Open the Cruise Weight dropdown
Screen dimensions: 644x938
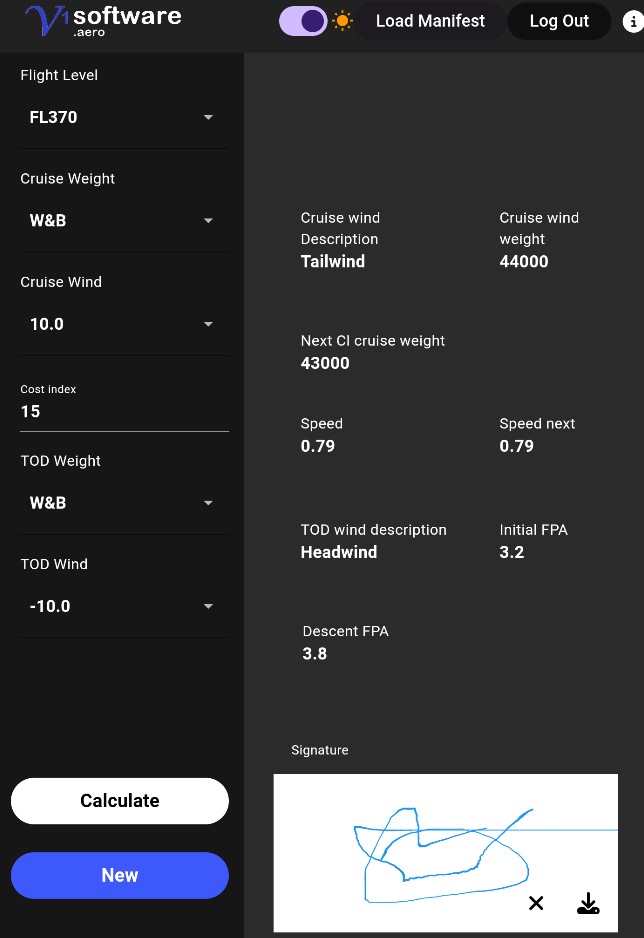121,221
